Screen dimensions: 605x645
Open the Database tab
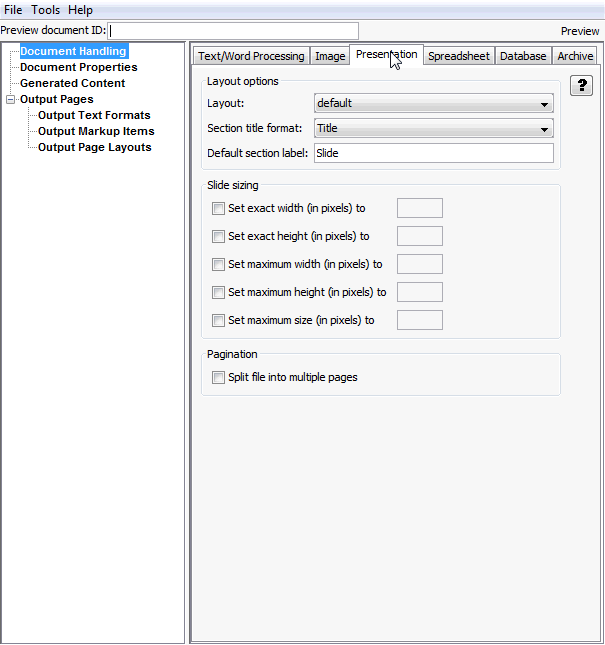523,56
